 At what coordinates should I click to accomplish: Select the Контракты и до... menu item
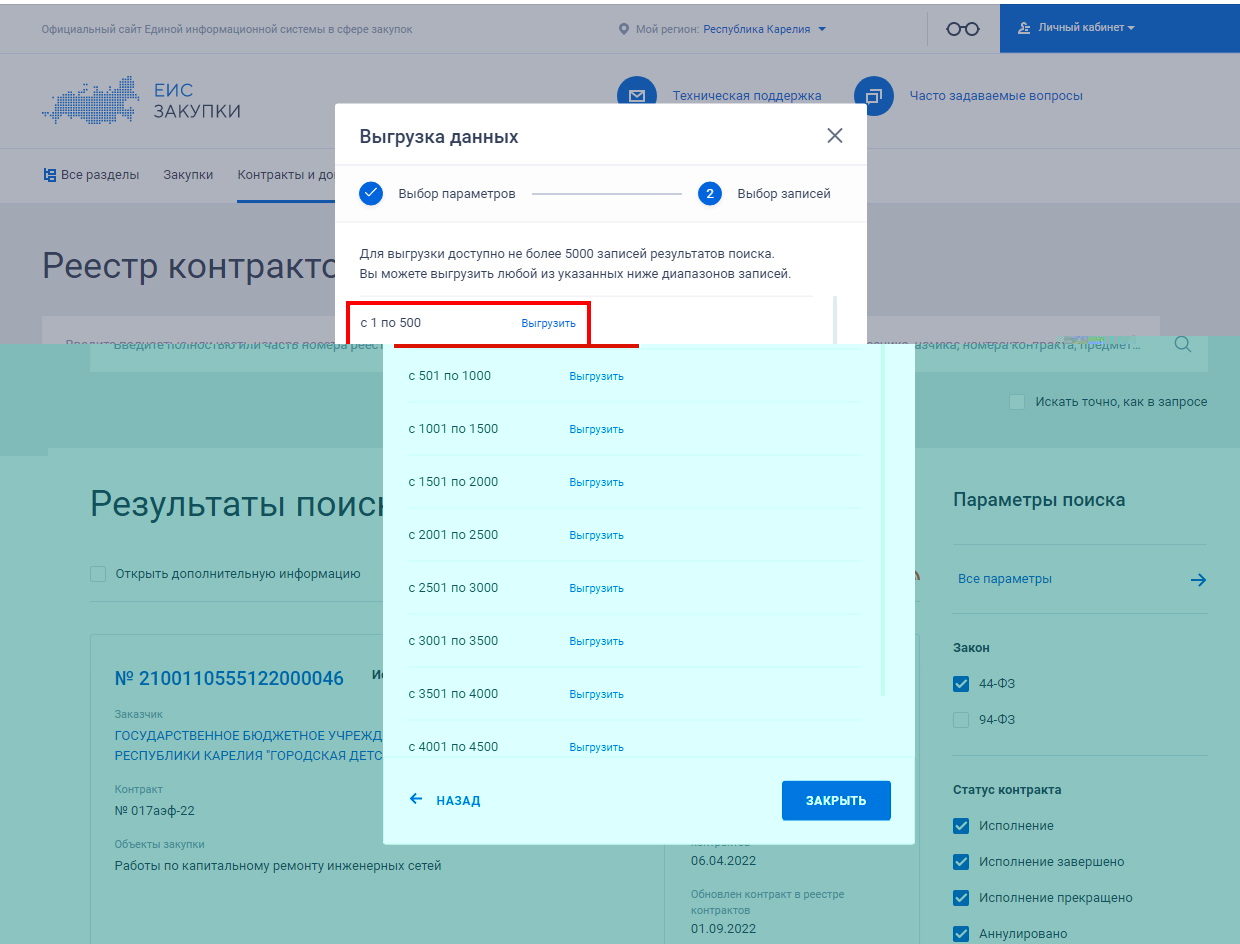(x=286, y=174)
